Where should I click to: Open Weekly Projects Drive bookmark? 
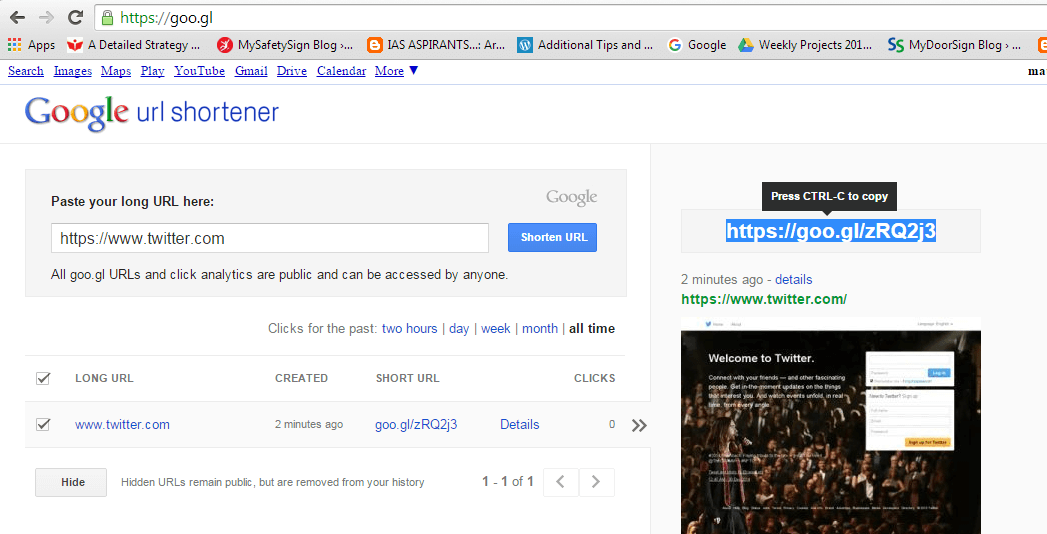coord(805,45)
